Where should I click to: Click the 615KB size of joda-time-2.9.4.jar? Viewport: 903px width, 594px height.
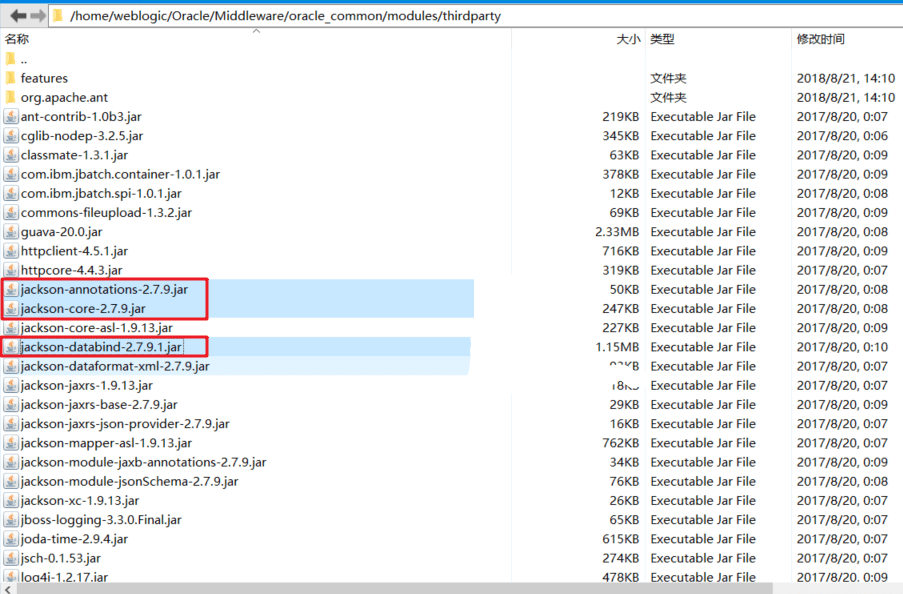pyautogui.click(x=621, y=539)
